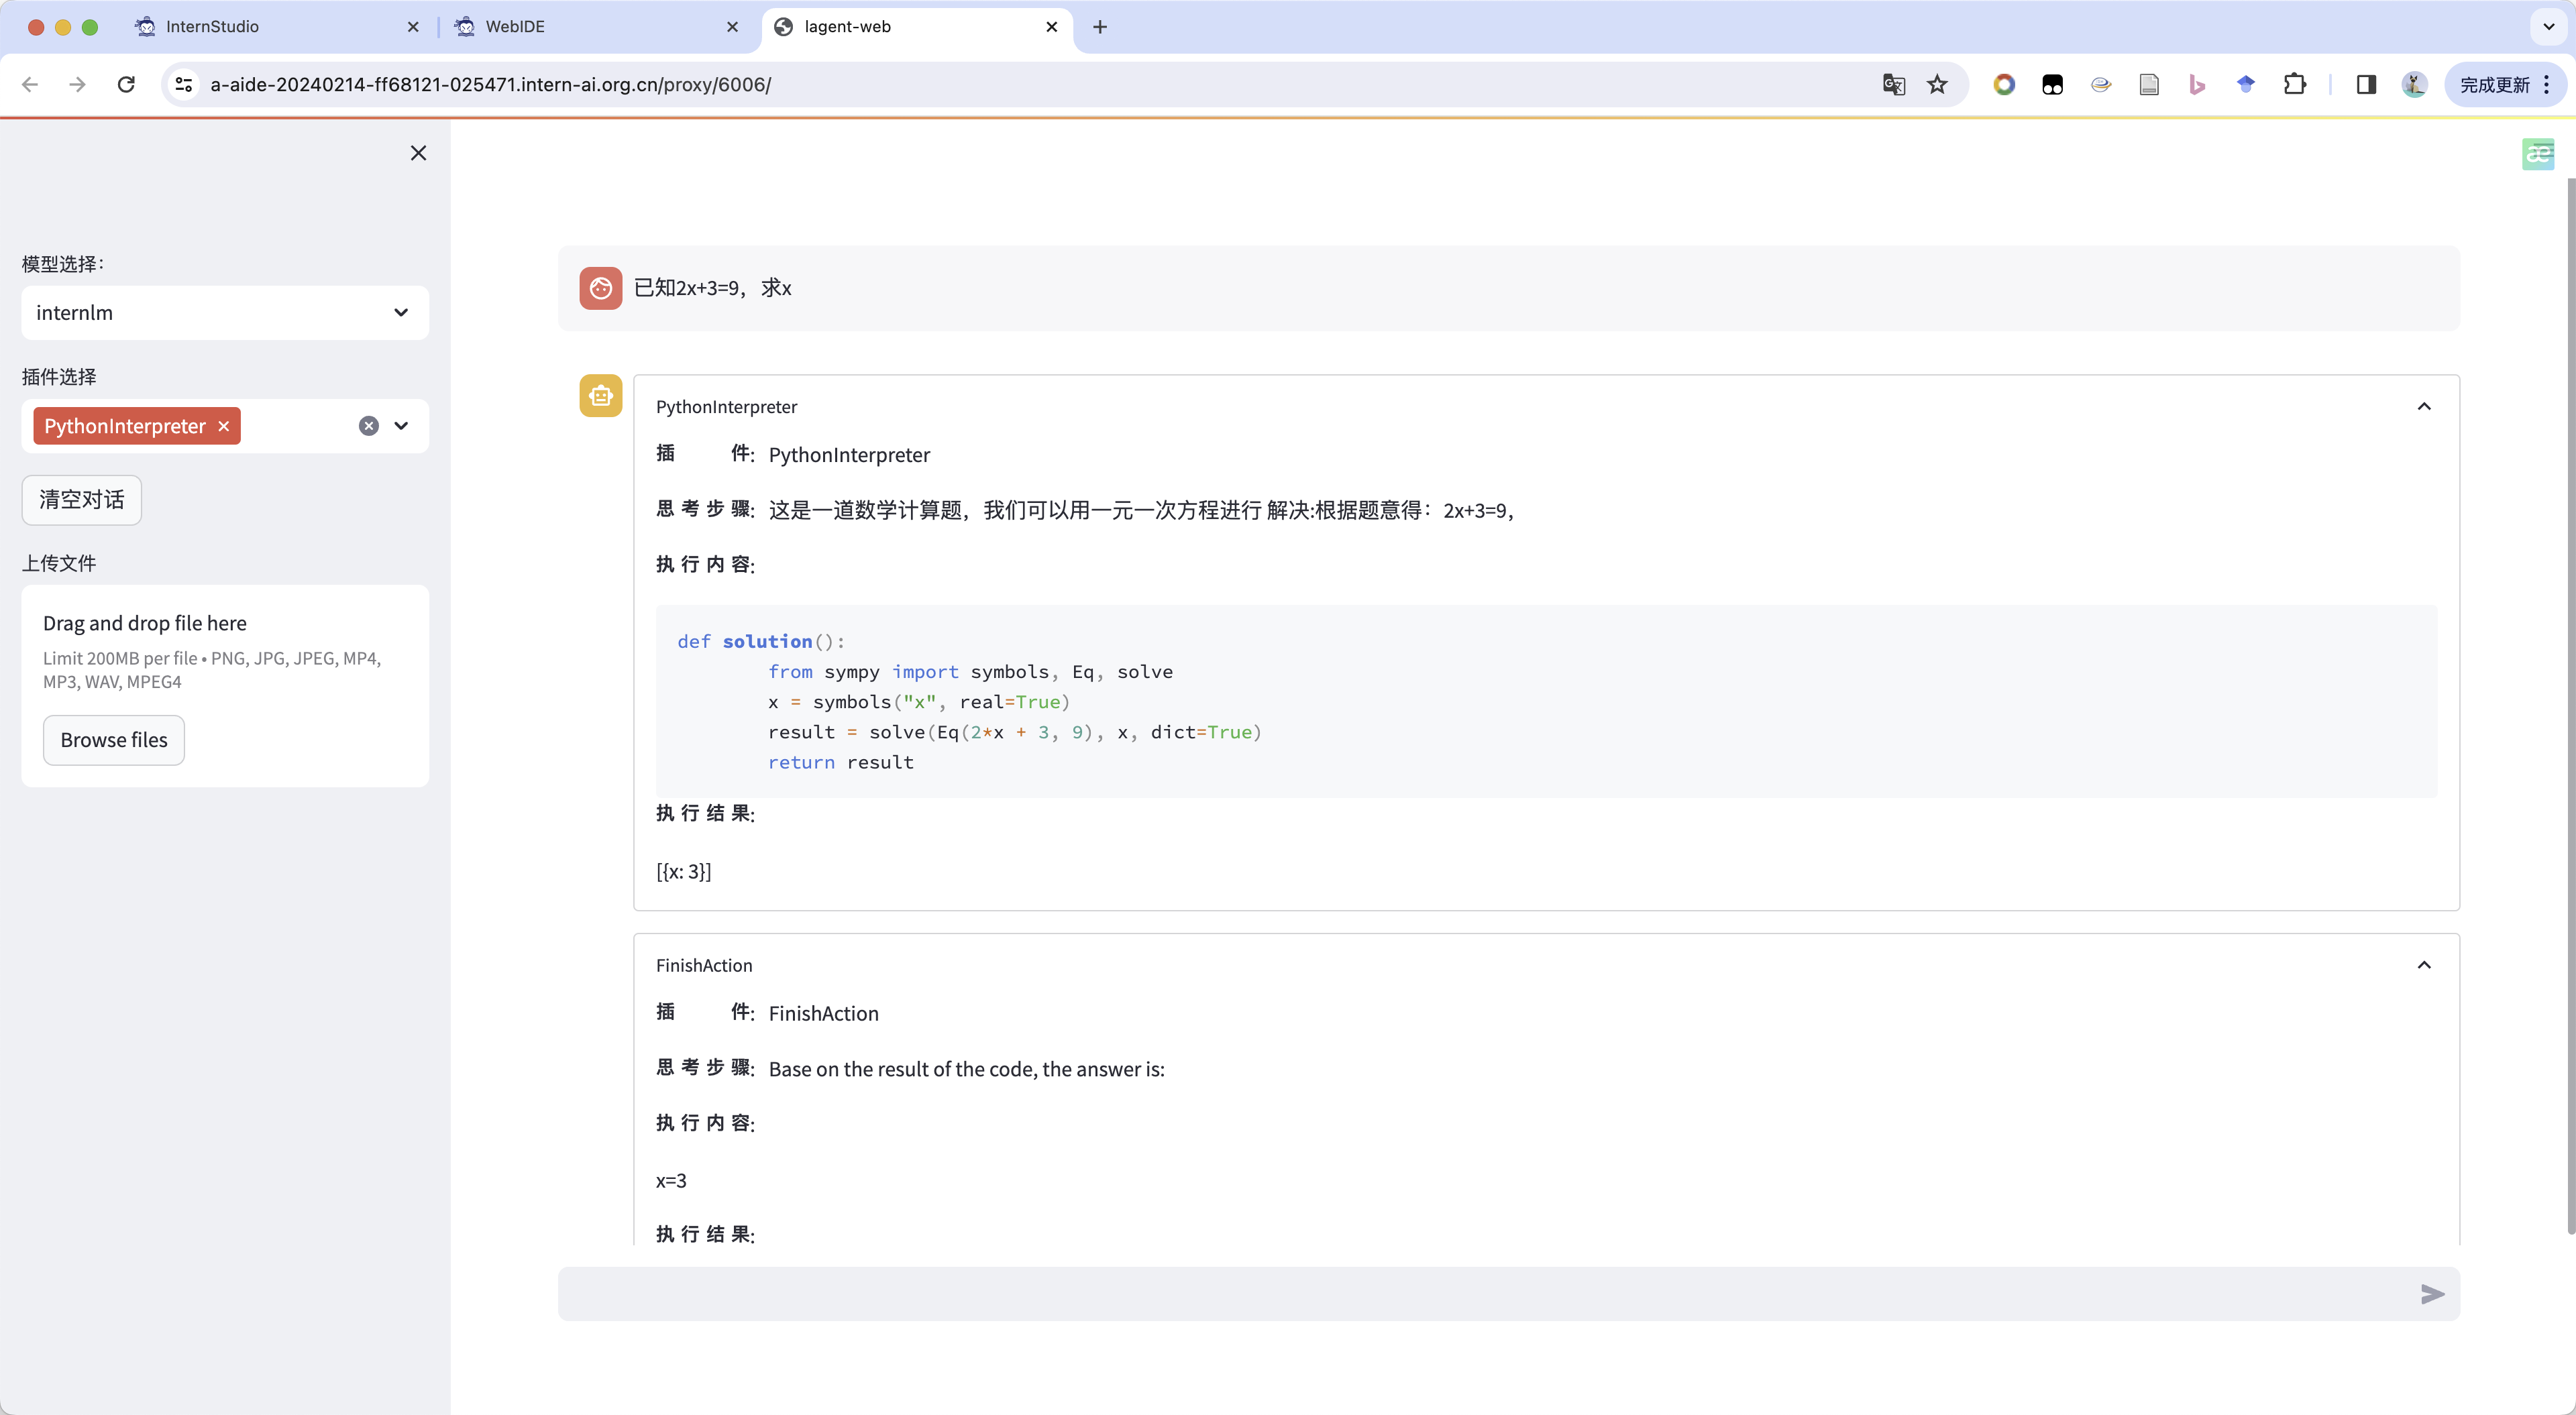Remove the PythonInterpreter plugin tag

coord(224,426)
